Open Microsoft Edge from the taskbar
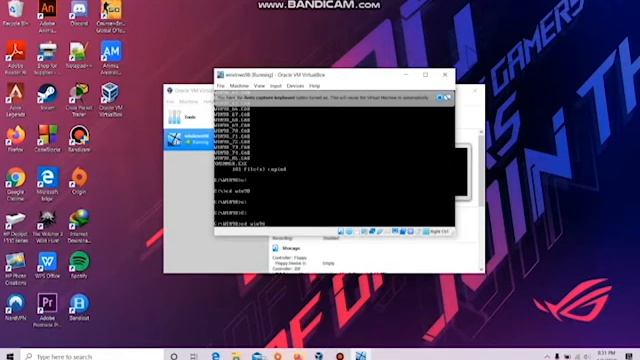This screenshot has width=640, height=360. point(216,356)
